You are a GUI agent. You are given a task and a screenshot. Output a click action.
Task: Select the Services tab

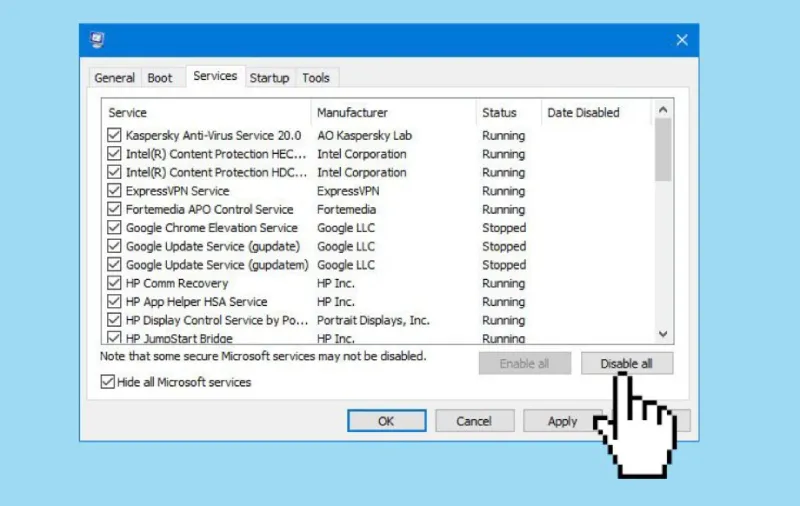(215, 76)
